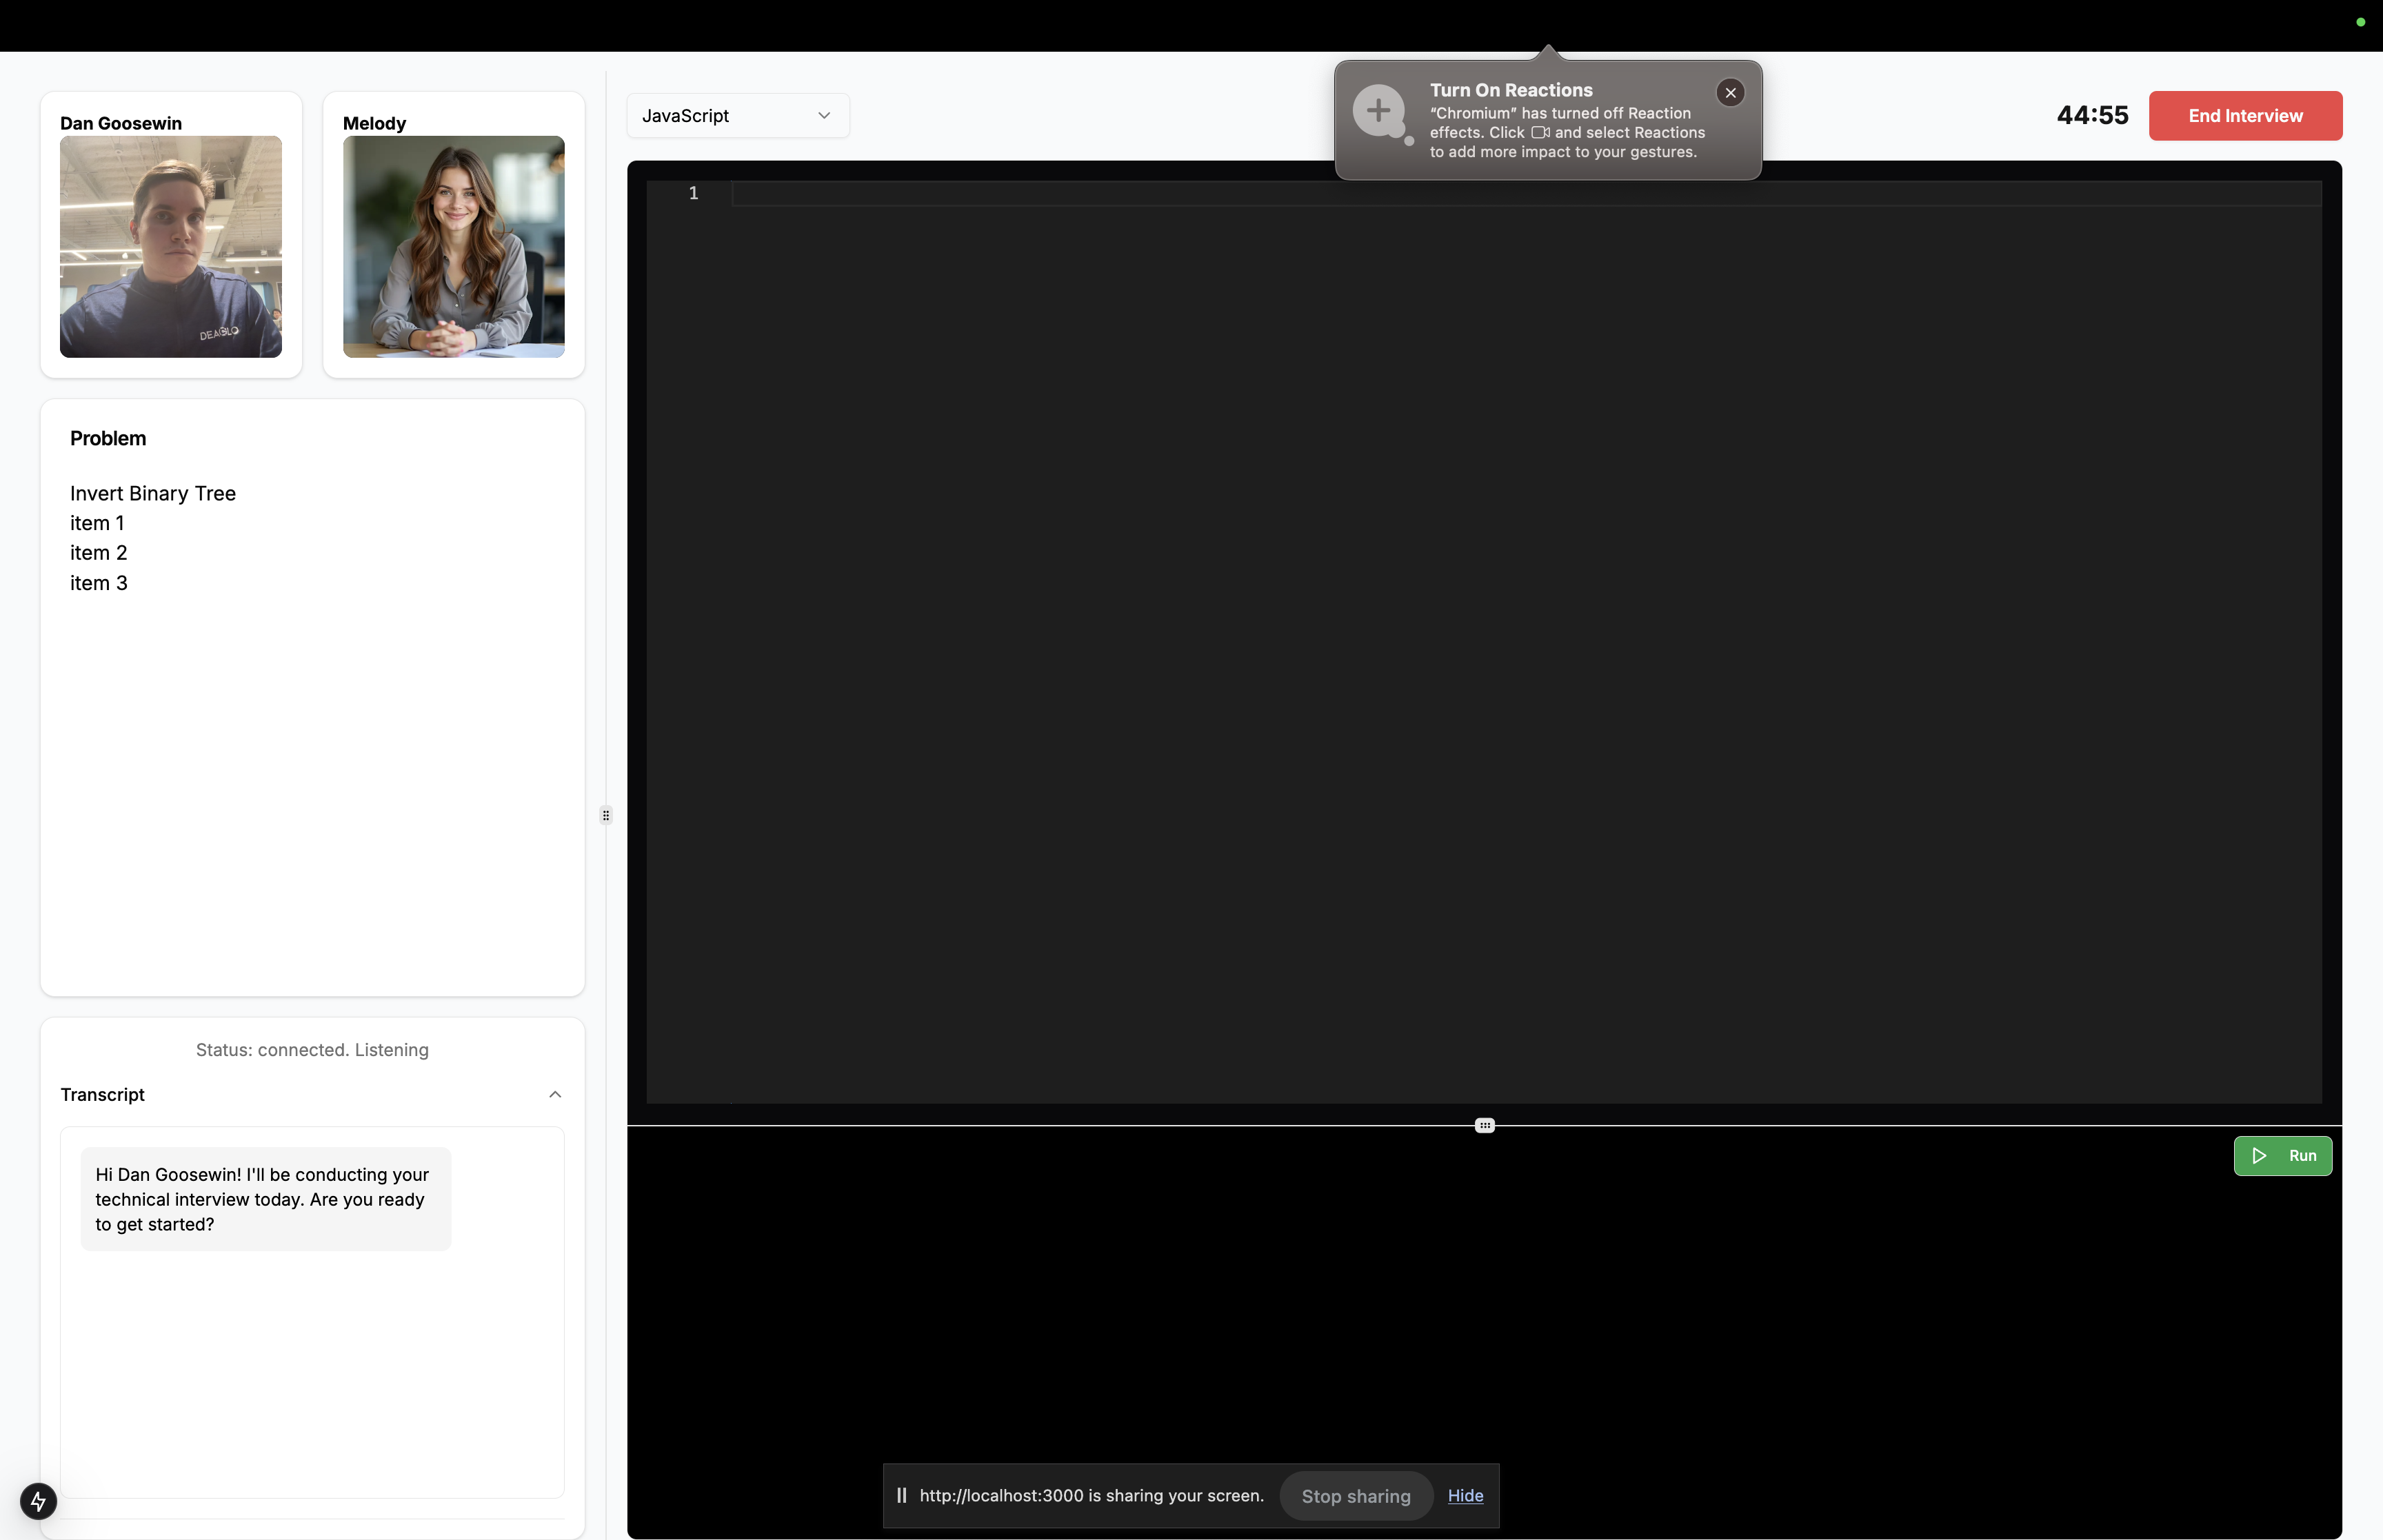Viewport: 2383px width, 1540px height.
Task: Click the vertical panel resize handle
Action: [605, 815]
